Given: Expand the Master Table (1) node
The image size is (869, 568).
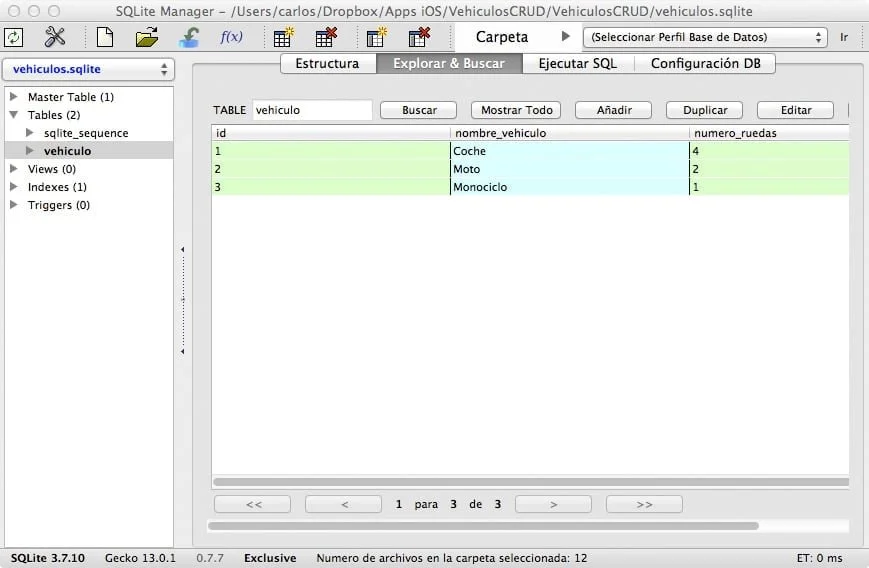Looking at the screenshot, I should [x=14, y=96].
